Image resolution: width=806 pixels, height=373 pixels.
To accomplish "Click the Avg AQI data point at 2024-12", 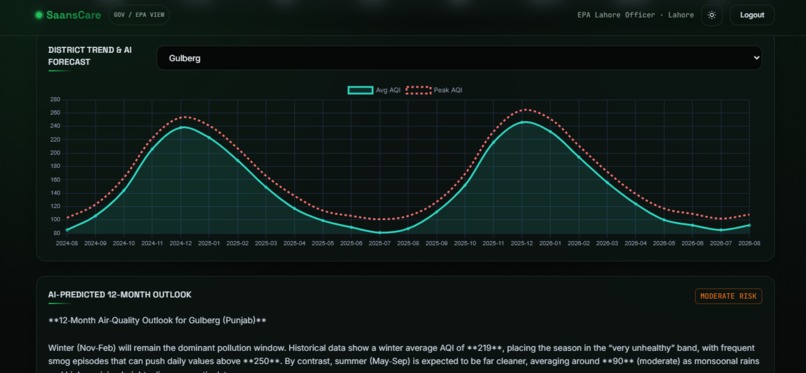I will pos(181,127).
